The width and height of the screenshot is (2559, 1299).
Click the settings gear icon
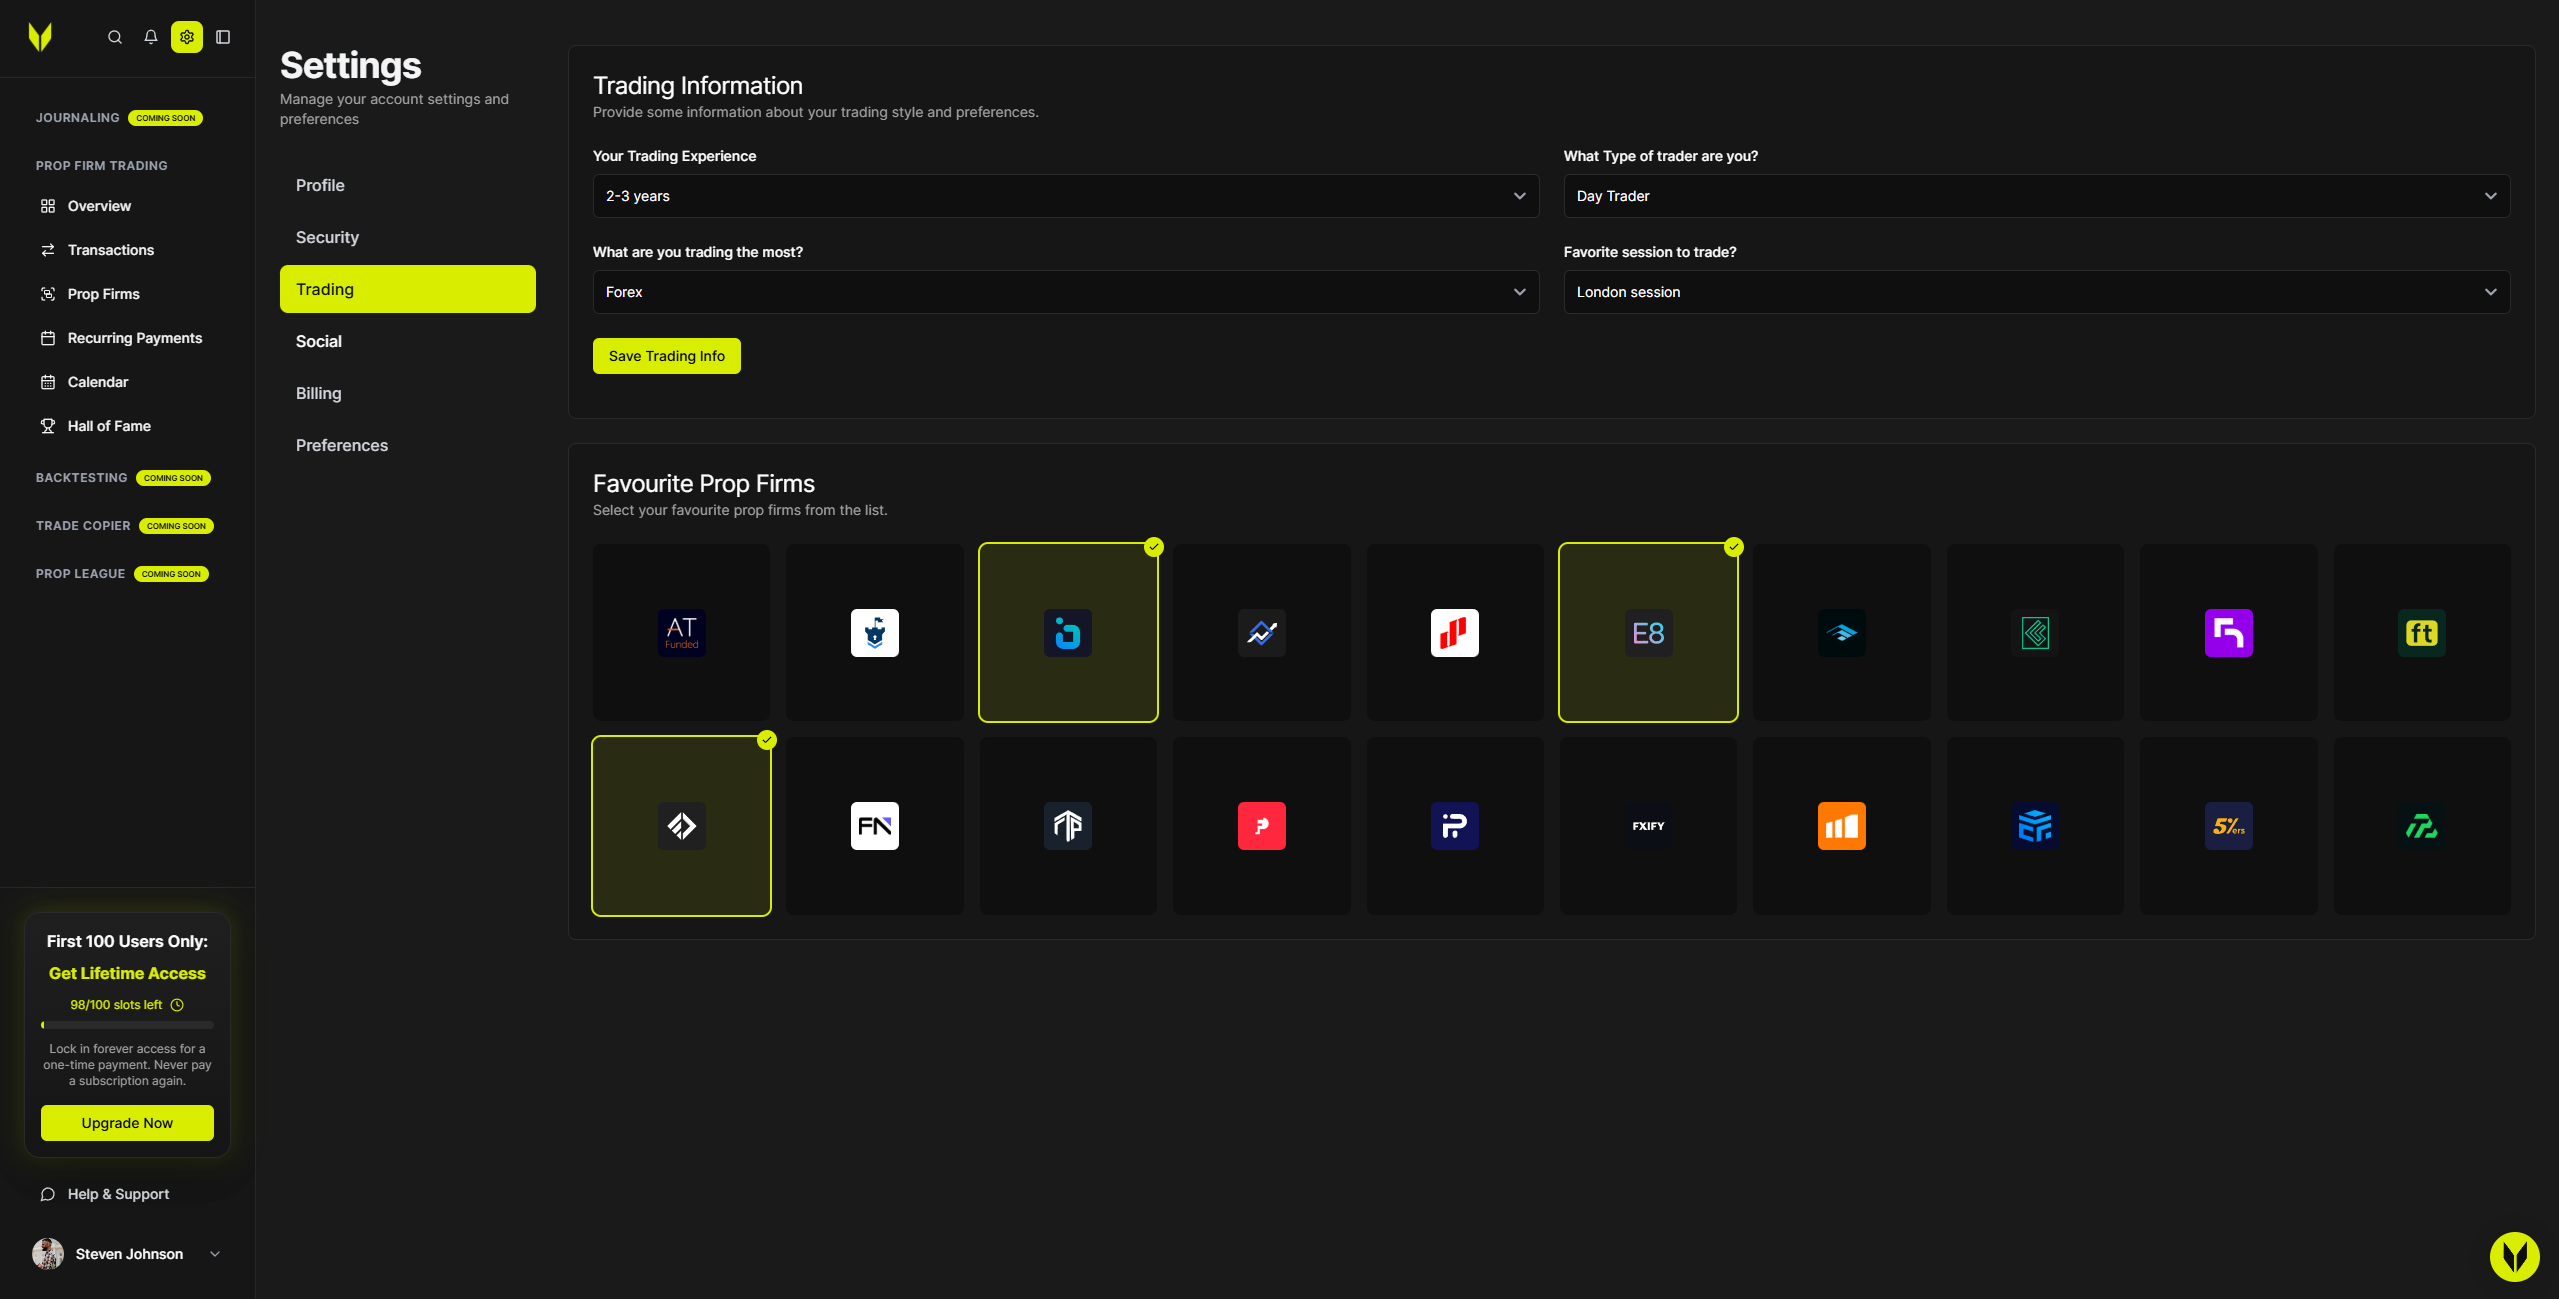[187, 37]
